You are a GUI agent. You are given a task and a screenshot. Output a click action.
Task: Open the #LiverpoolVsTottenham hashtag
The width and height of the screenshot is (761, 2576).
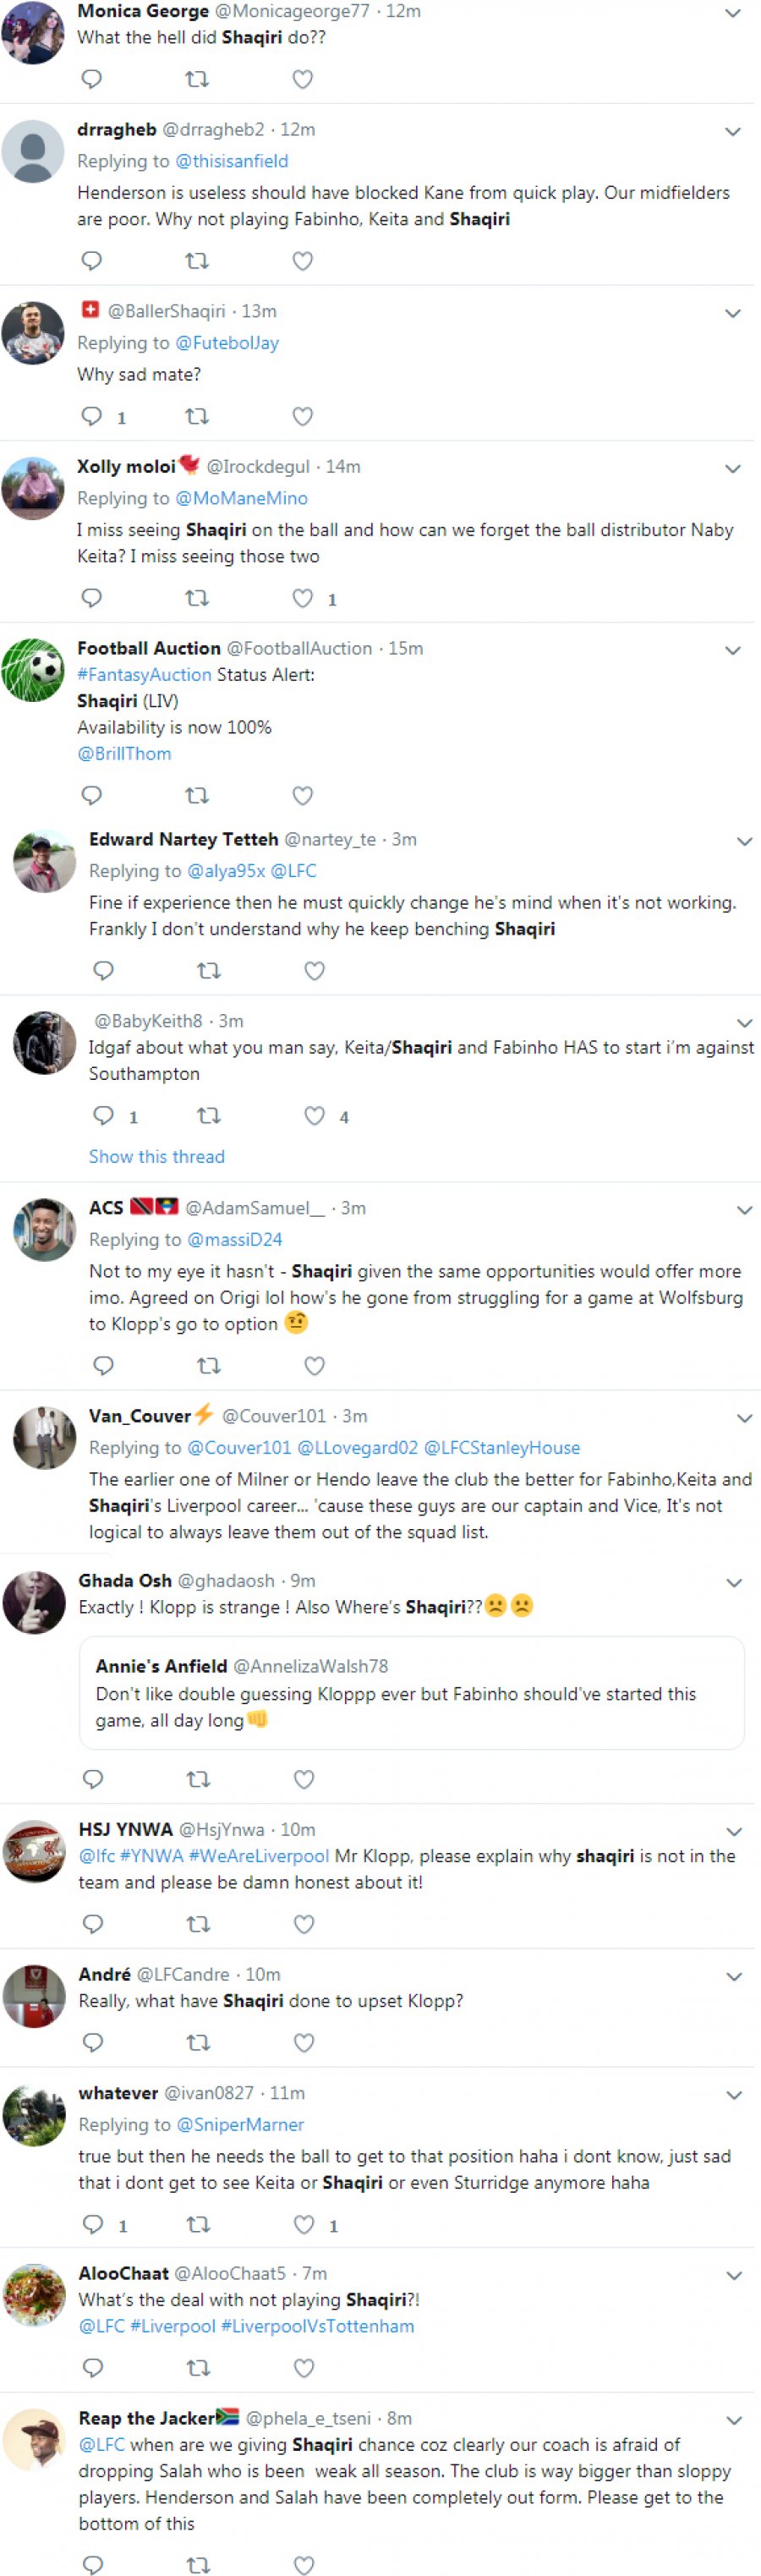pos(317,2326)
